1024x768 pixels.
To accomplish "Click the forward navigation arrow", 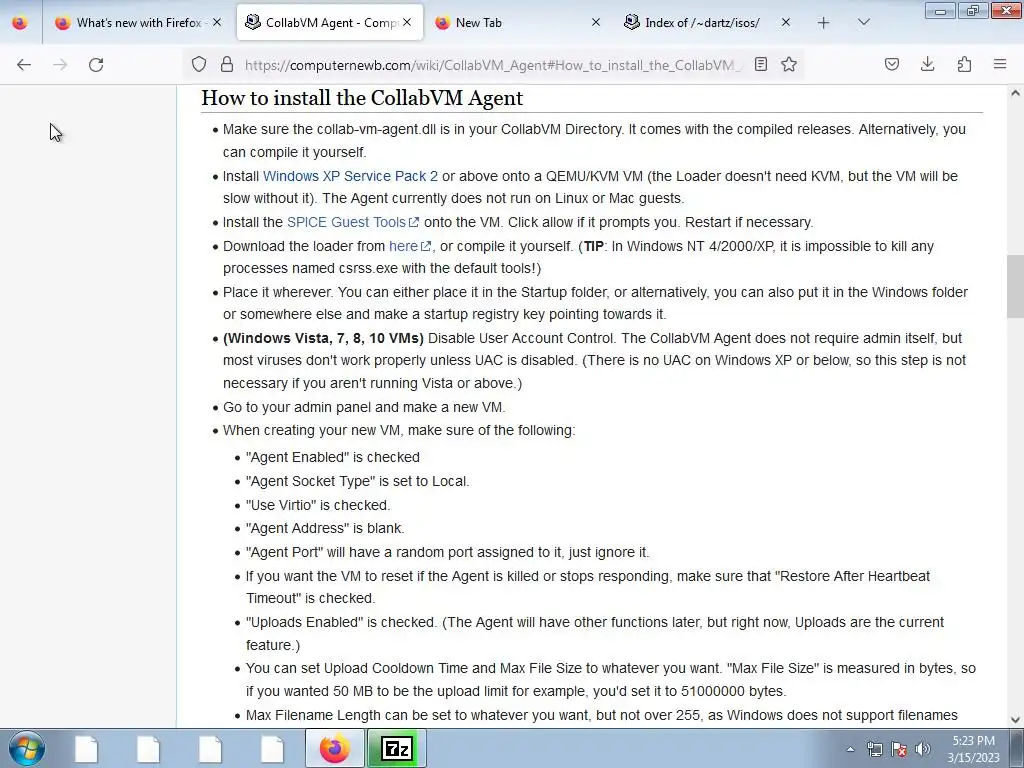I will [60, 65].
